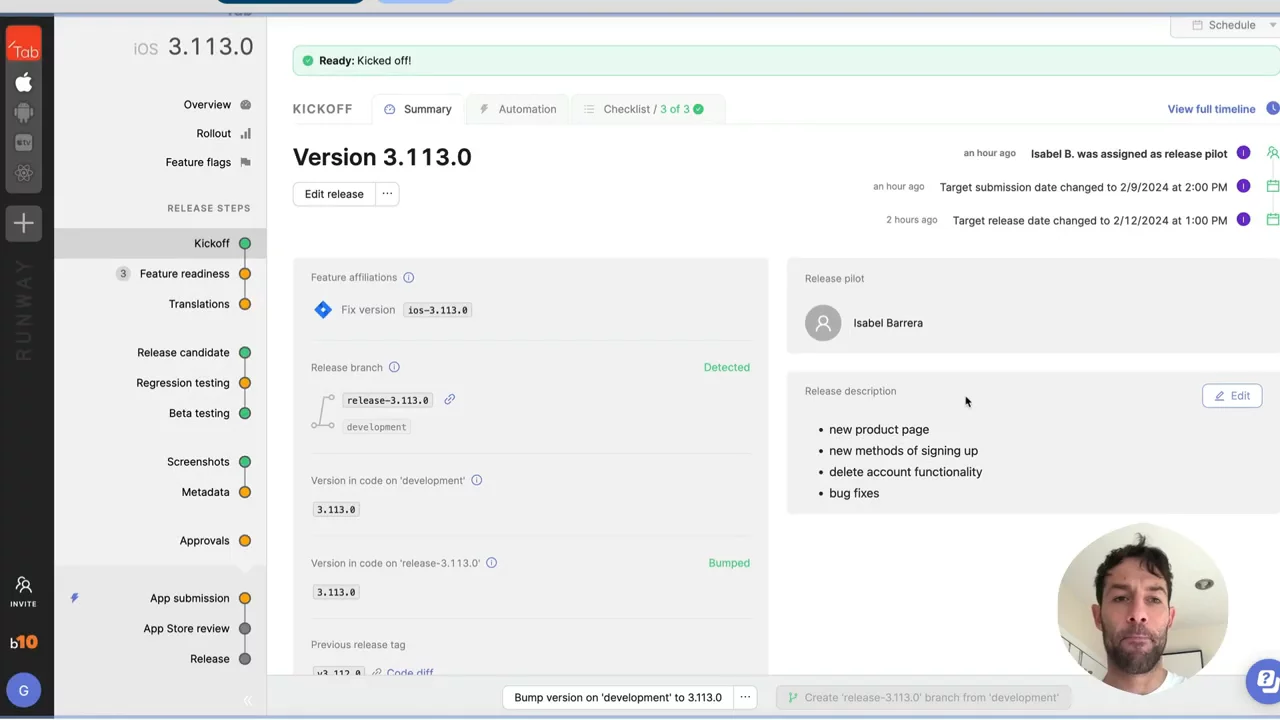
Task: Open the Invite teammates icon
Action: tap(23, 591)
